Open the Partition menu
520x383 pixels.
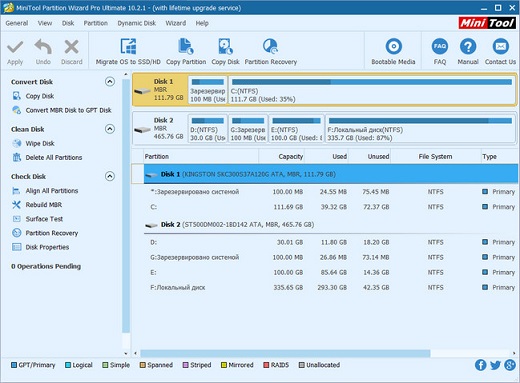coord(96,23)
